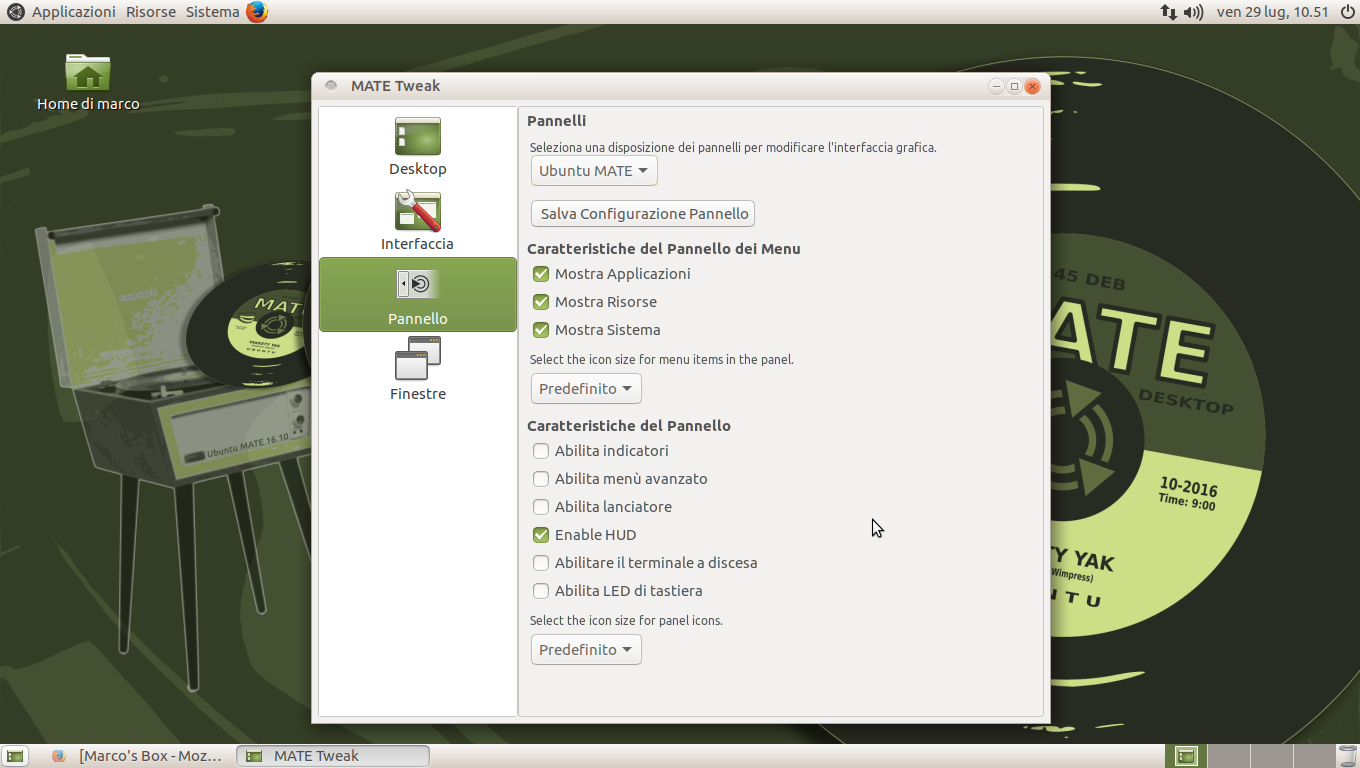Open the Desktop section in MATE Tweak
Image resolution: width=1360 pixels, height=768 pixels.
point(418,146)
